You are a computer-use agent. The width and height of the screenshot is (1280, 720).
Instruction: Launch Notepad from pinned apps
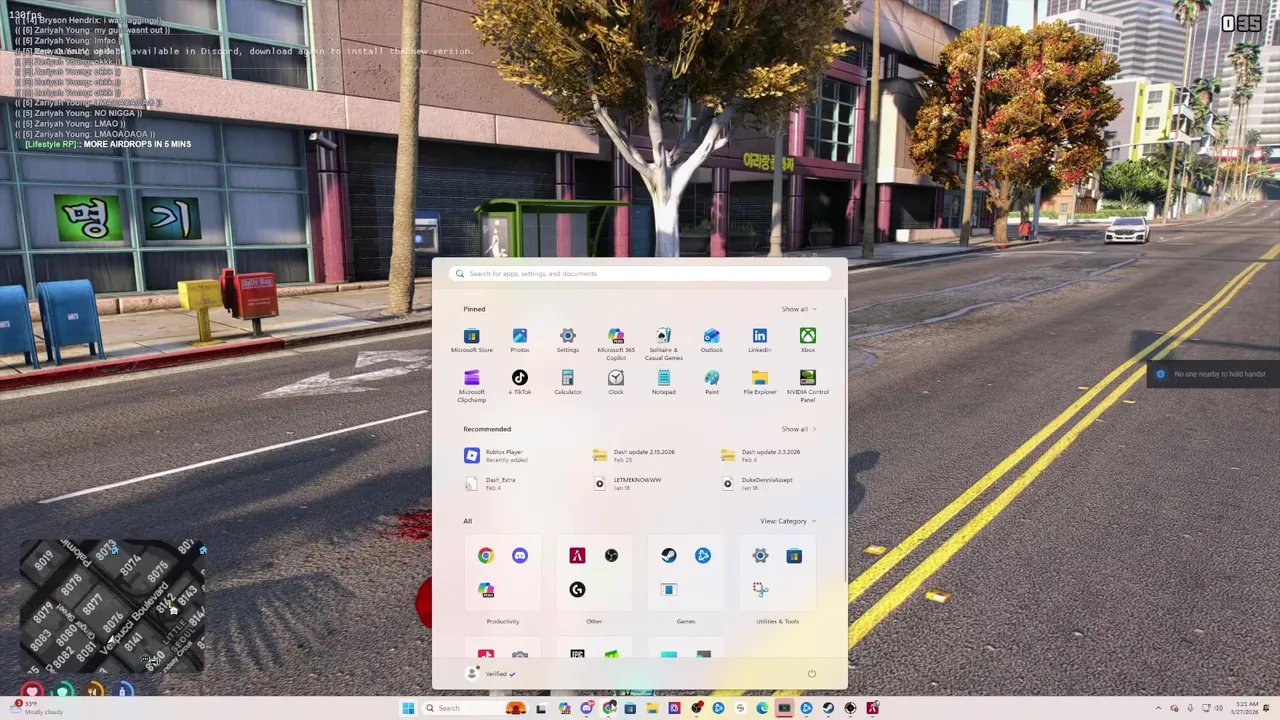[663, 383]
